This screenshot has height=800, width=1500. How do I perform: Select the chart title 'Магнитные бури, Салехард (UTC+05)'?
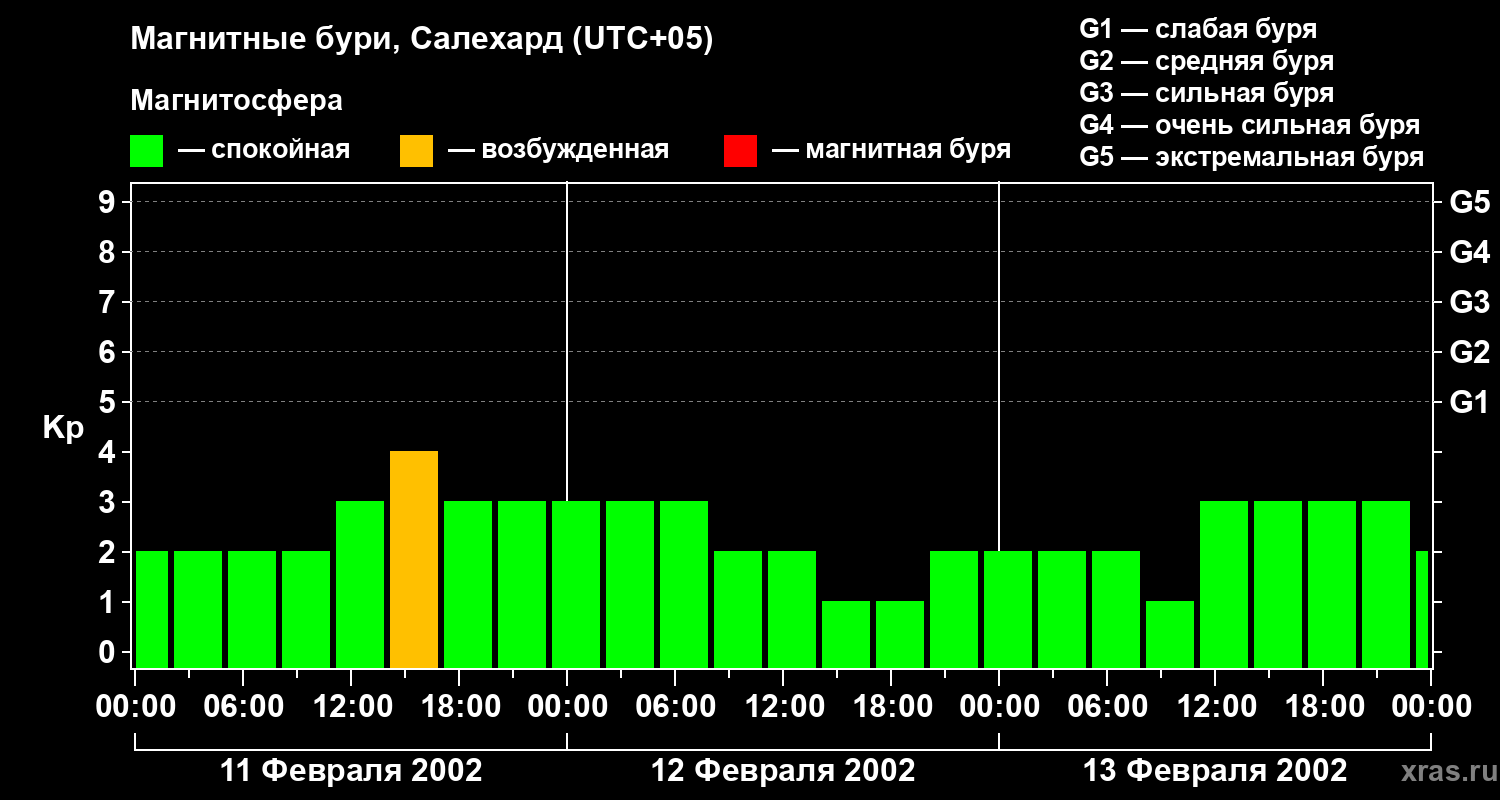point(422,40)
